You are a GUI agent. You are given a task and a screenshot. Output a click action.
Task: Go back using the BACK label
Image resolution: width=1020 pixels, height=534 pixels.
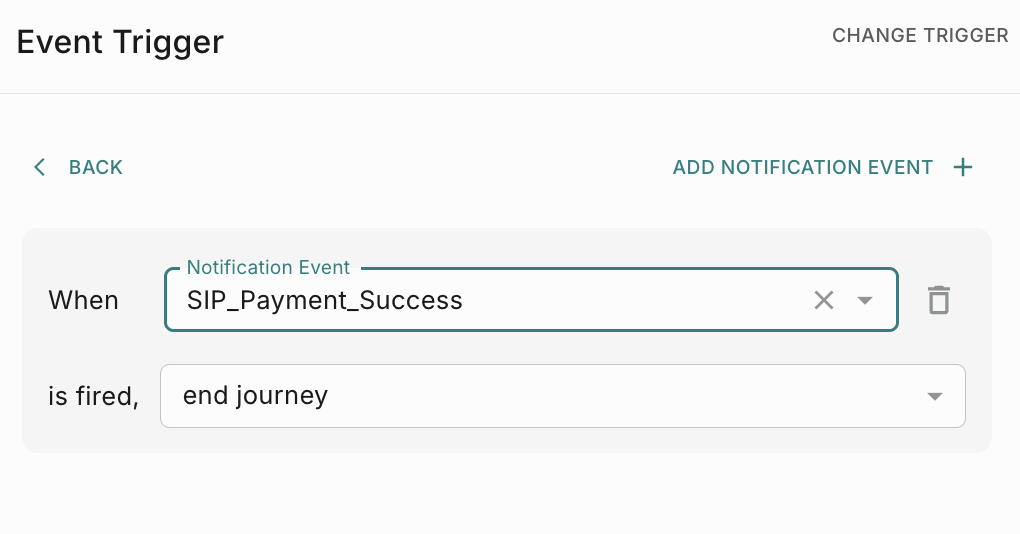tap(96, 167)
